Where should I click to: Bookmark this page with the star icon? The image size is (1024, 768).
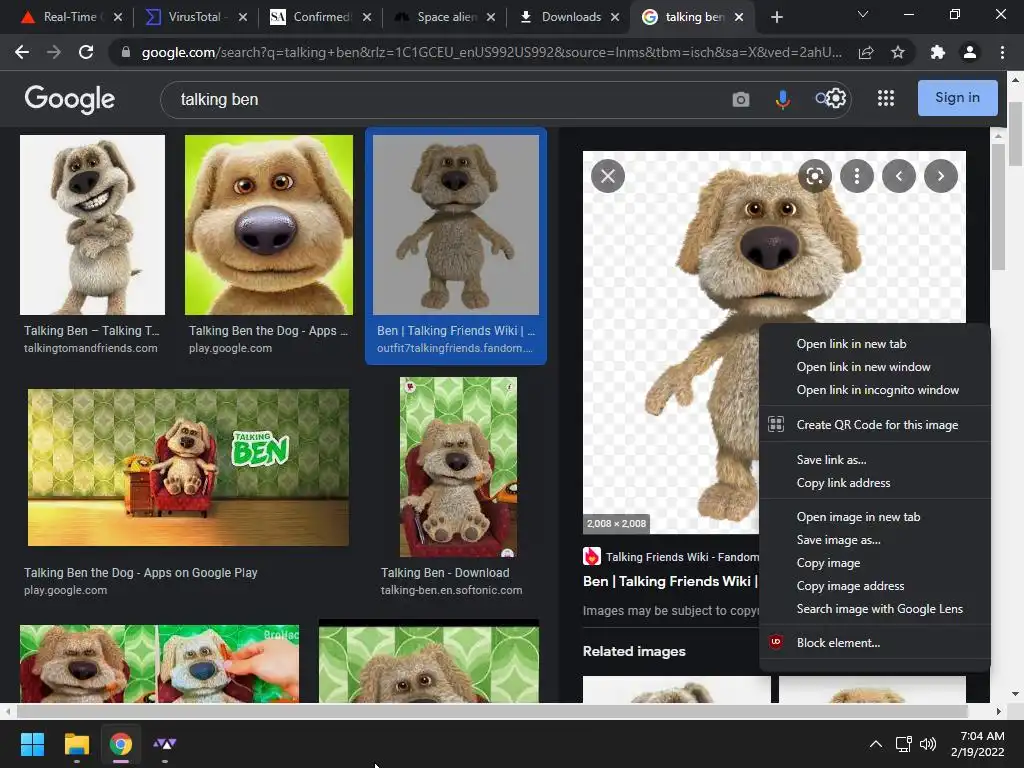point(898,52)
